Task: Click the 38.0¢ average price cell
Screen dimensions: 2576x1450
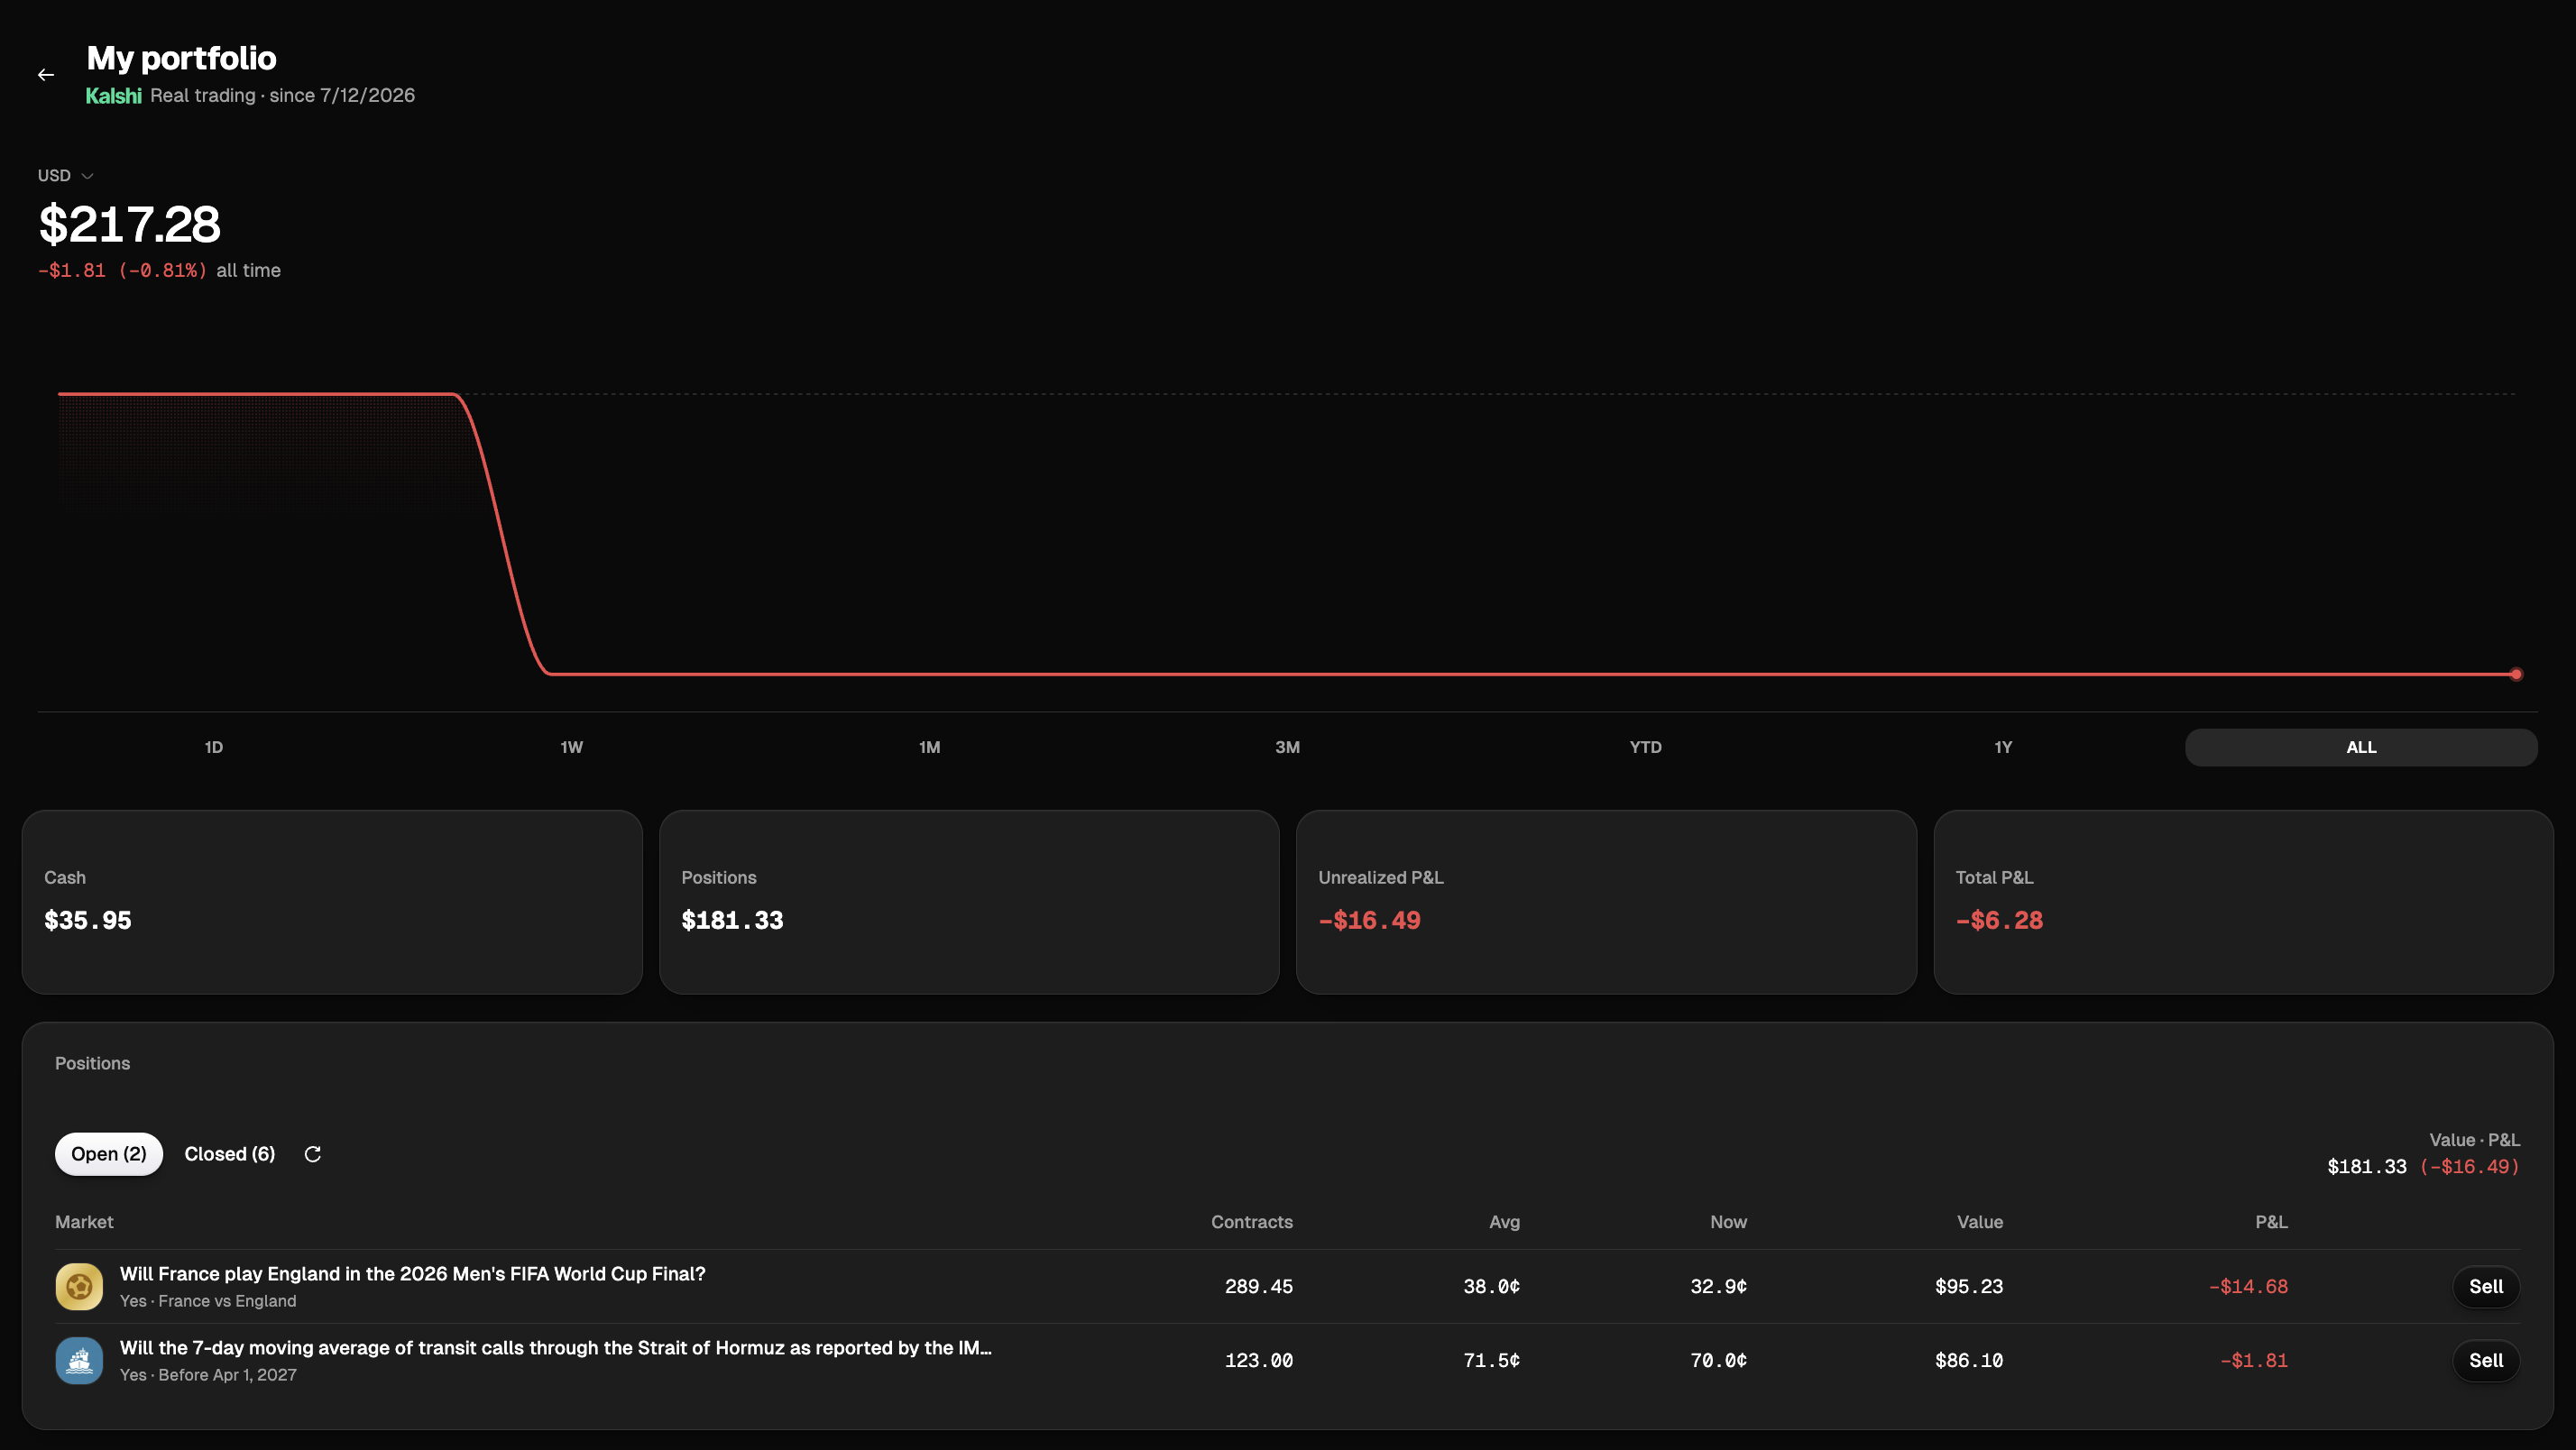Action: click(1491, 1287)
